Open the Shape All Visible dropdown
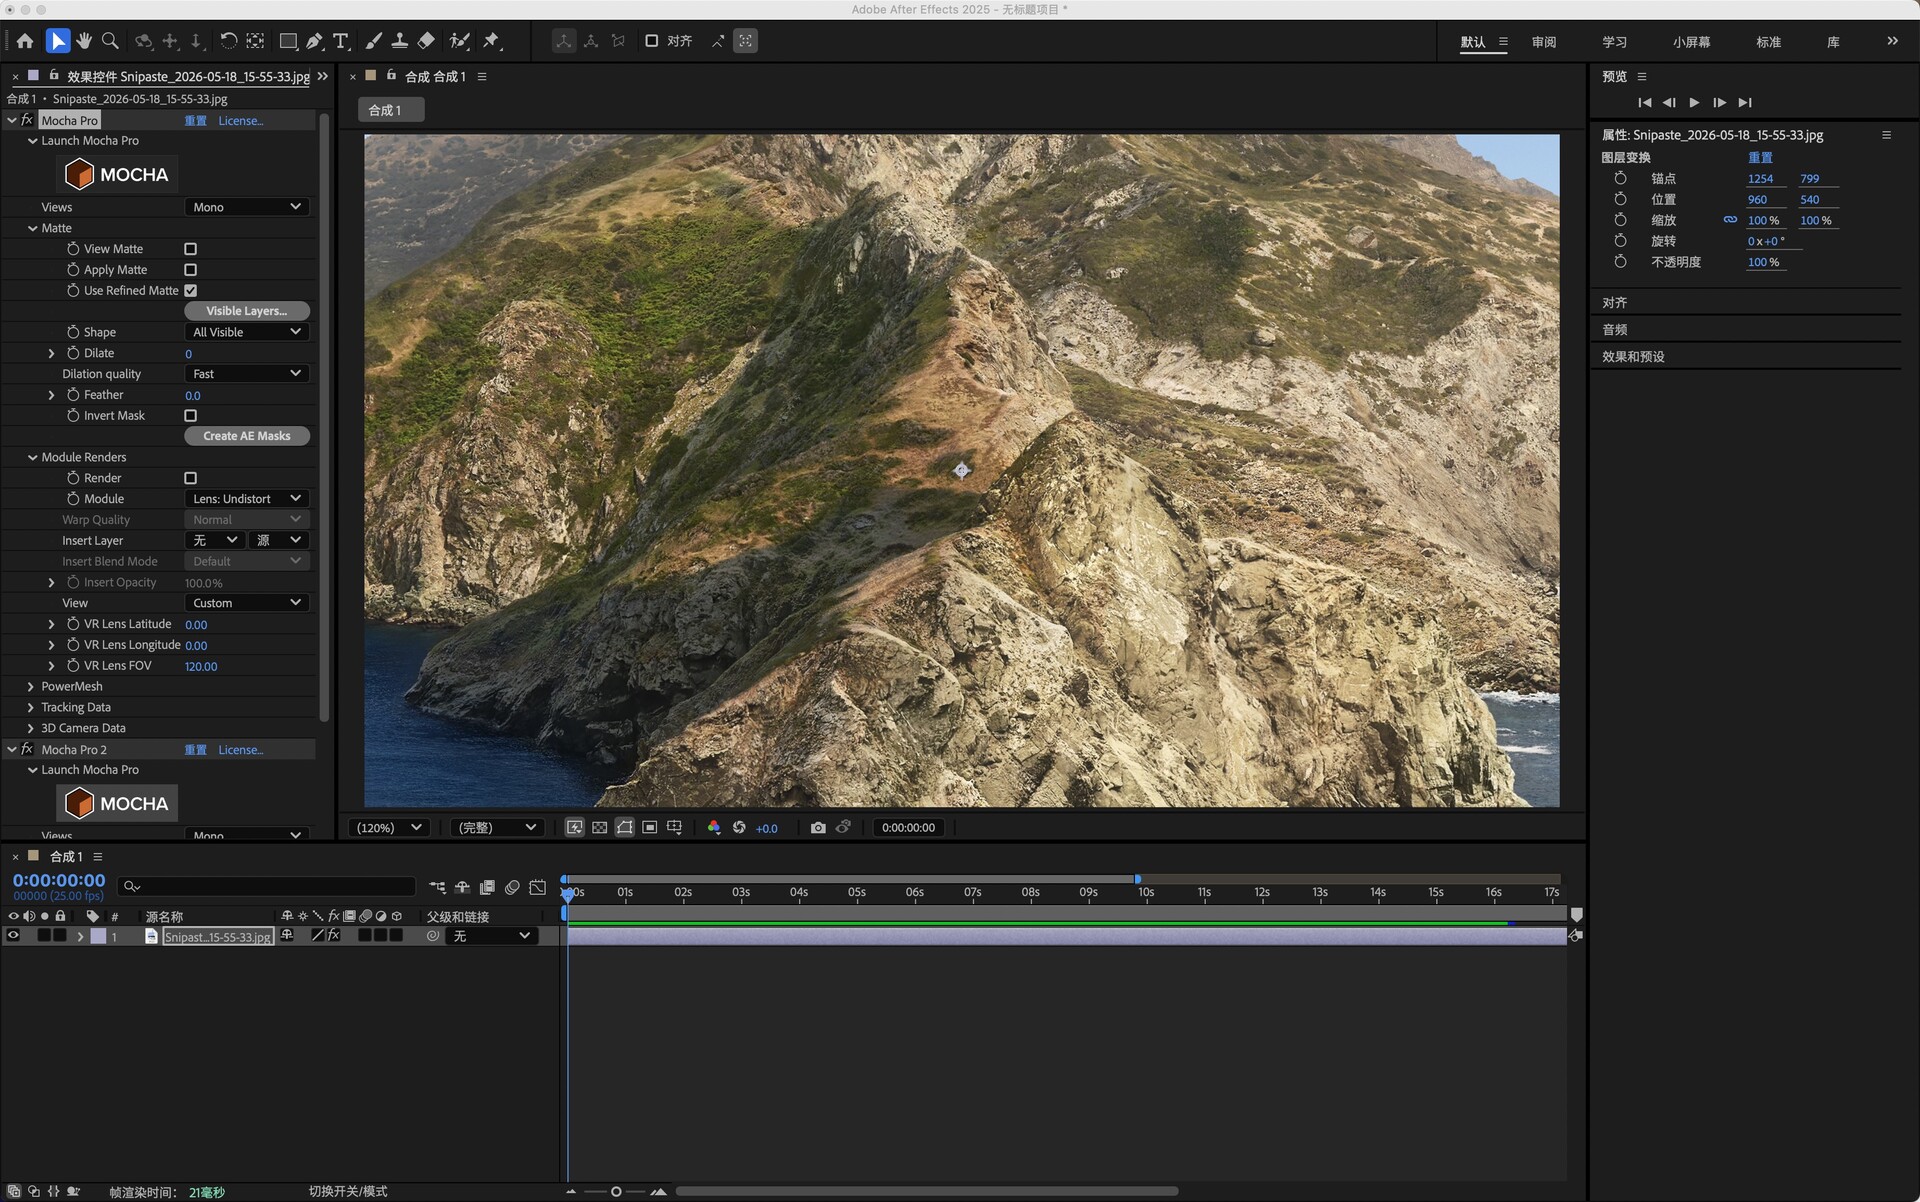The height and width of the screenshot is (1202, 1920). click(x=247, y=332)
